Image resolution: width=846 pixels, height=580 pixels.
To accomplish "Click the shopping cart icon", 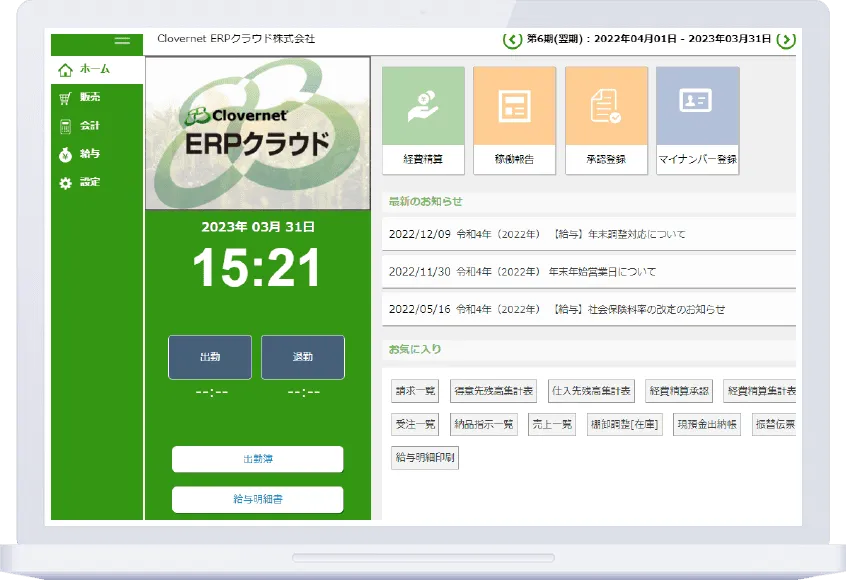I will (x=65, y=98).
